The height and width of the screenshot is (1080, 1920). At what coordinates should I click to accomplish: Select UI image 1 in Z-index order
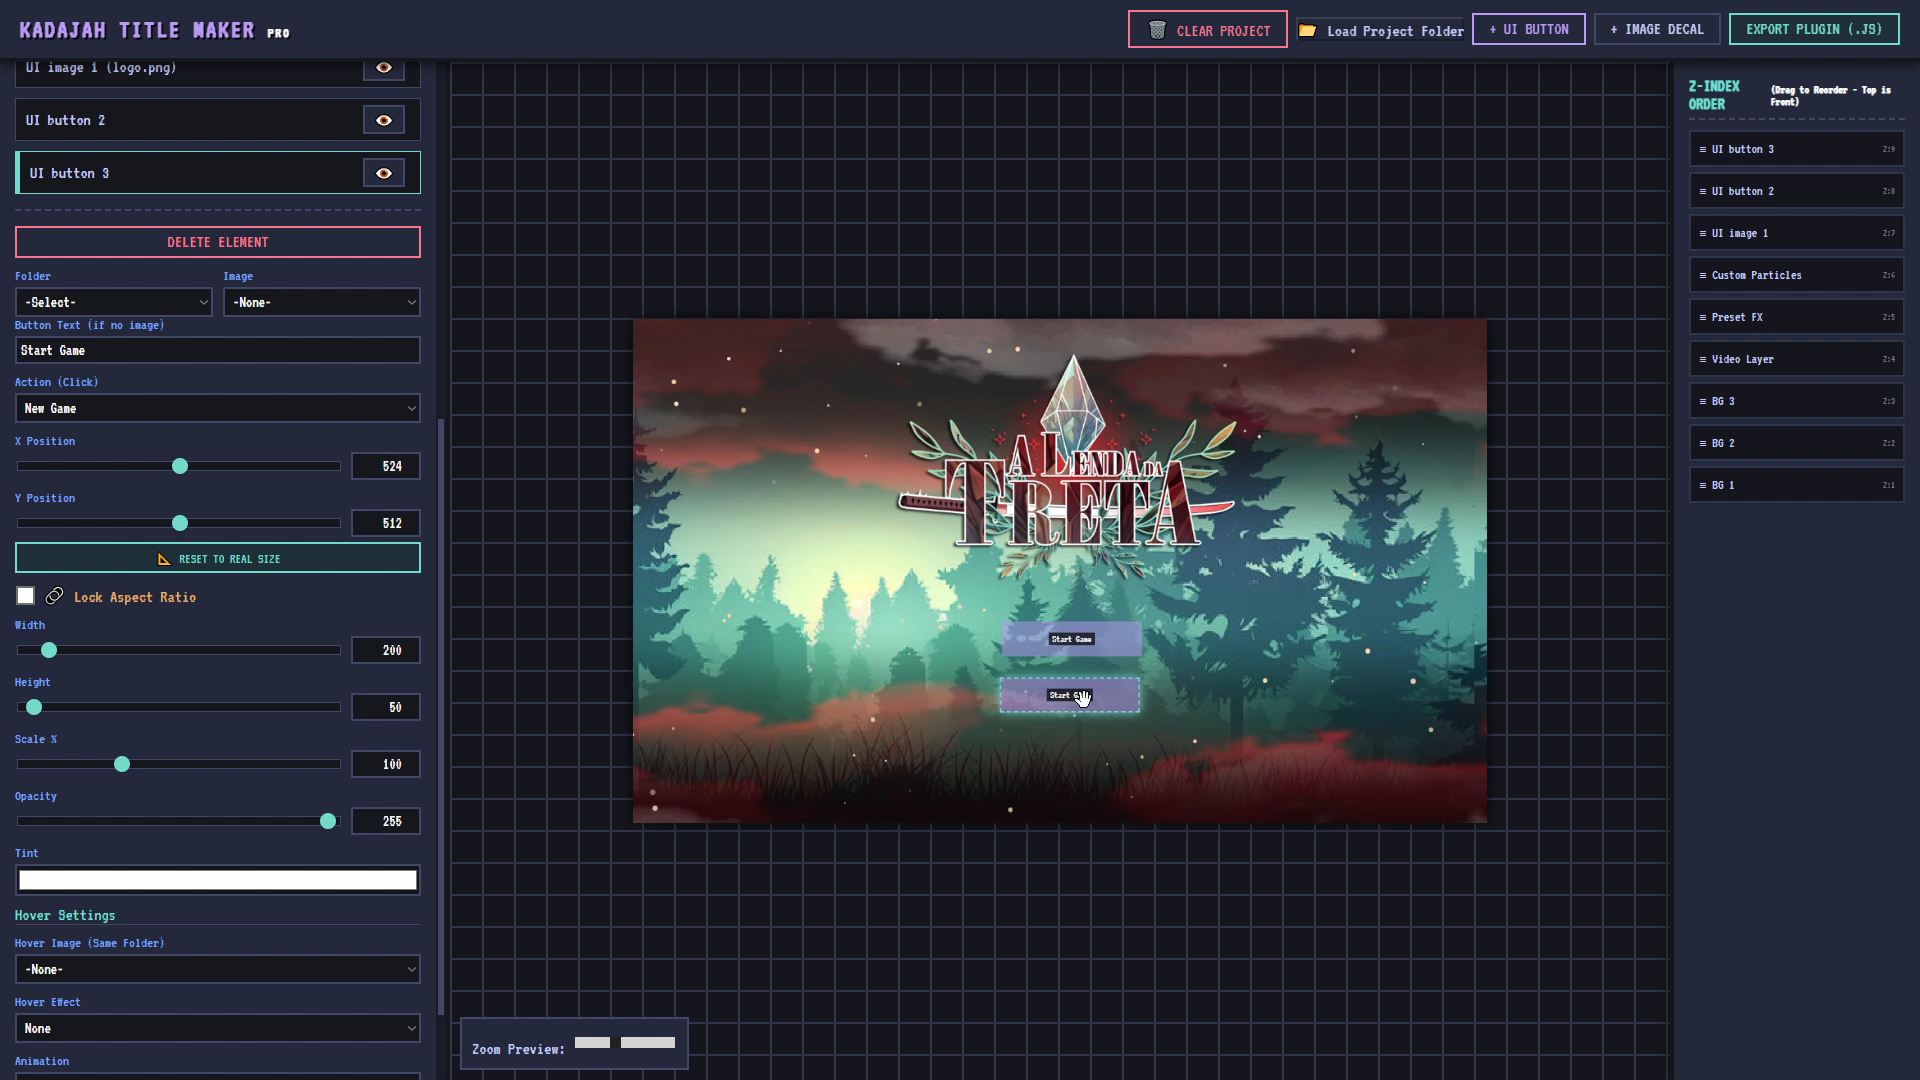click(1796, 233)
